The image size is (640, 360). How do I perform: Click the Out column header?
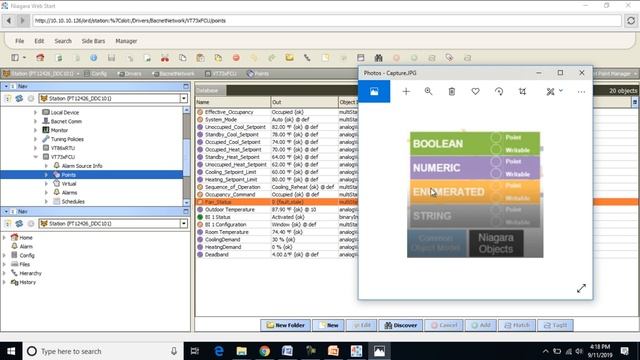tap(304, 102)
